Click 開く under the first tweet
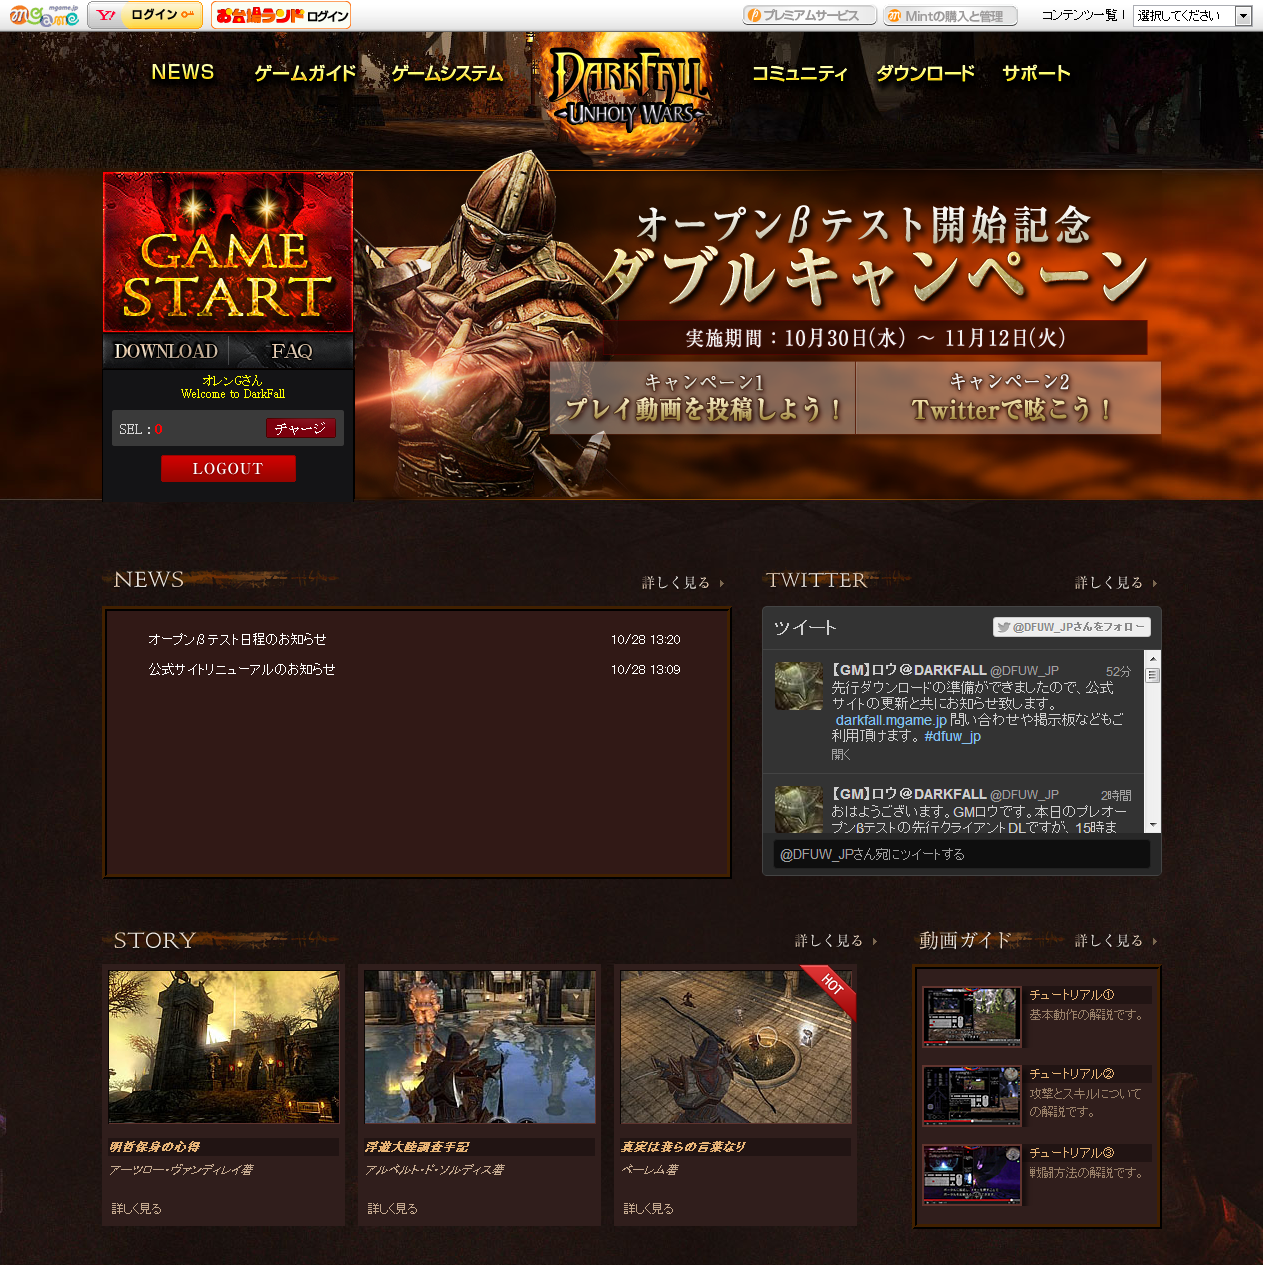1263x1265 pixels. 841,755
